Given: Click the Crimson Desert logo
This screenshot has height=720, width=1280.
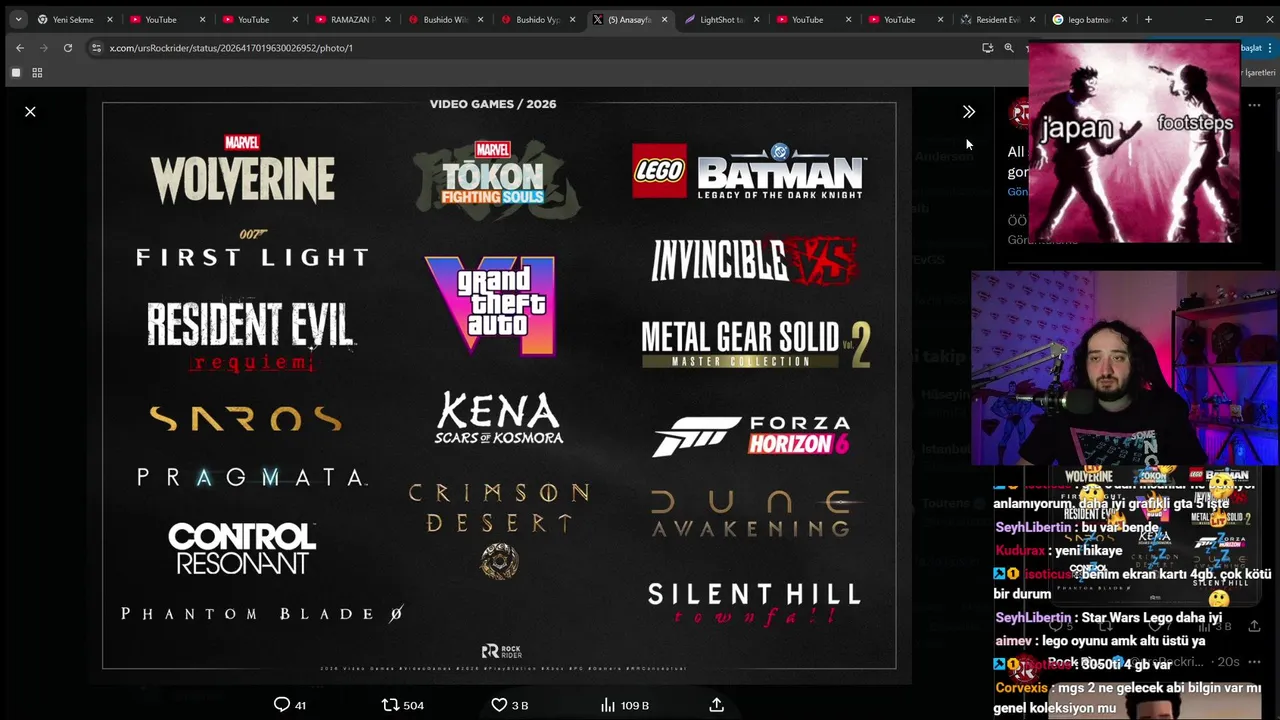Looking at the screenshot, I should (498, 530).
